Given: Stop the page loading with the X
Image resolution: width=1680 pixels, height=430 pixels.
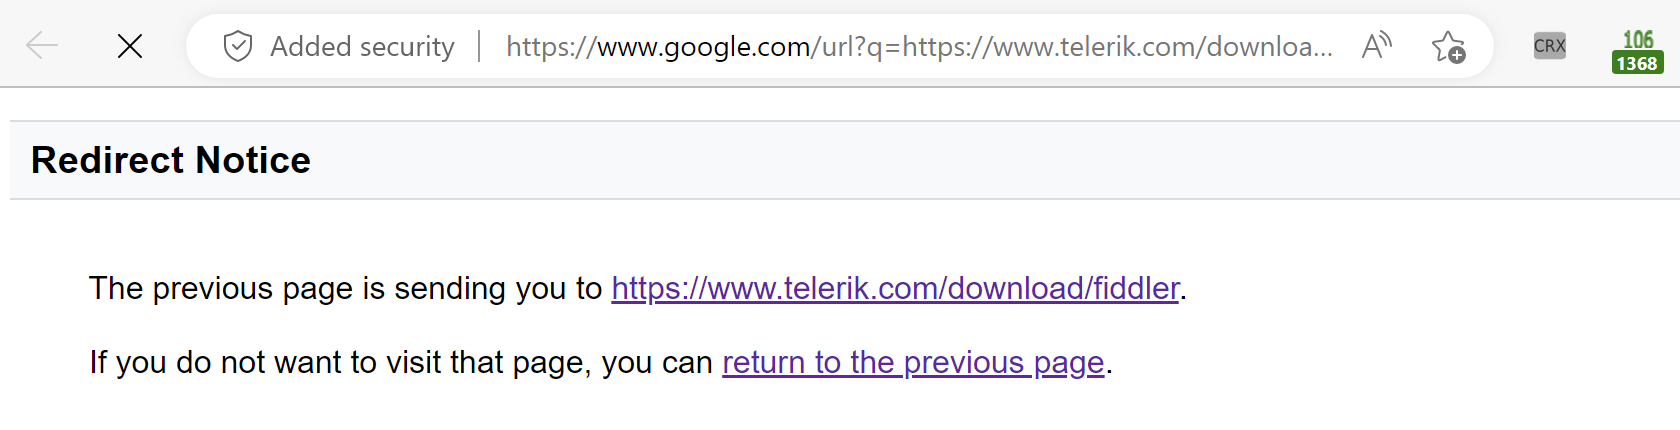Looking at the screenshot, I should point(130,46).
